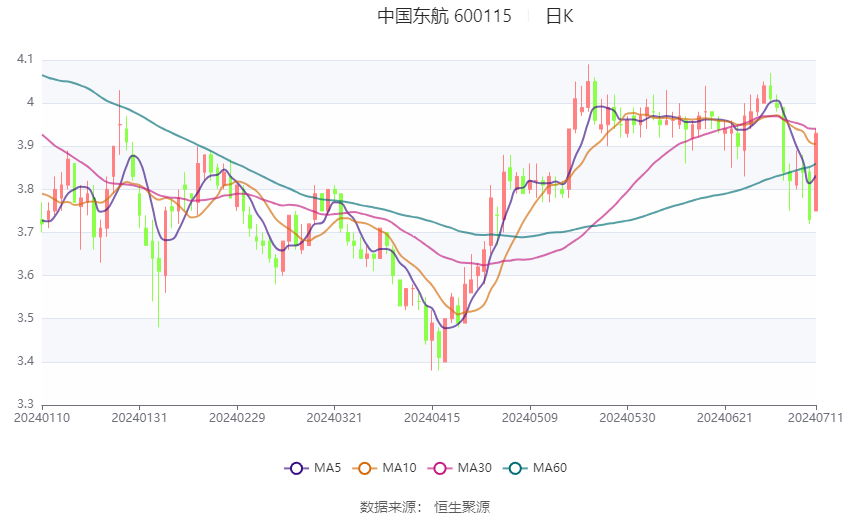Jump to the 20240530 axis date
Image resolution: width=850 pixels, height=517 pixels.
click(627, 416)
